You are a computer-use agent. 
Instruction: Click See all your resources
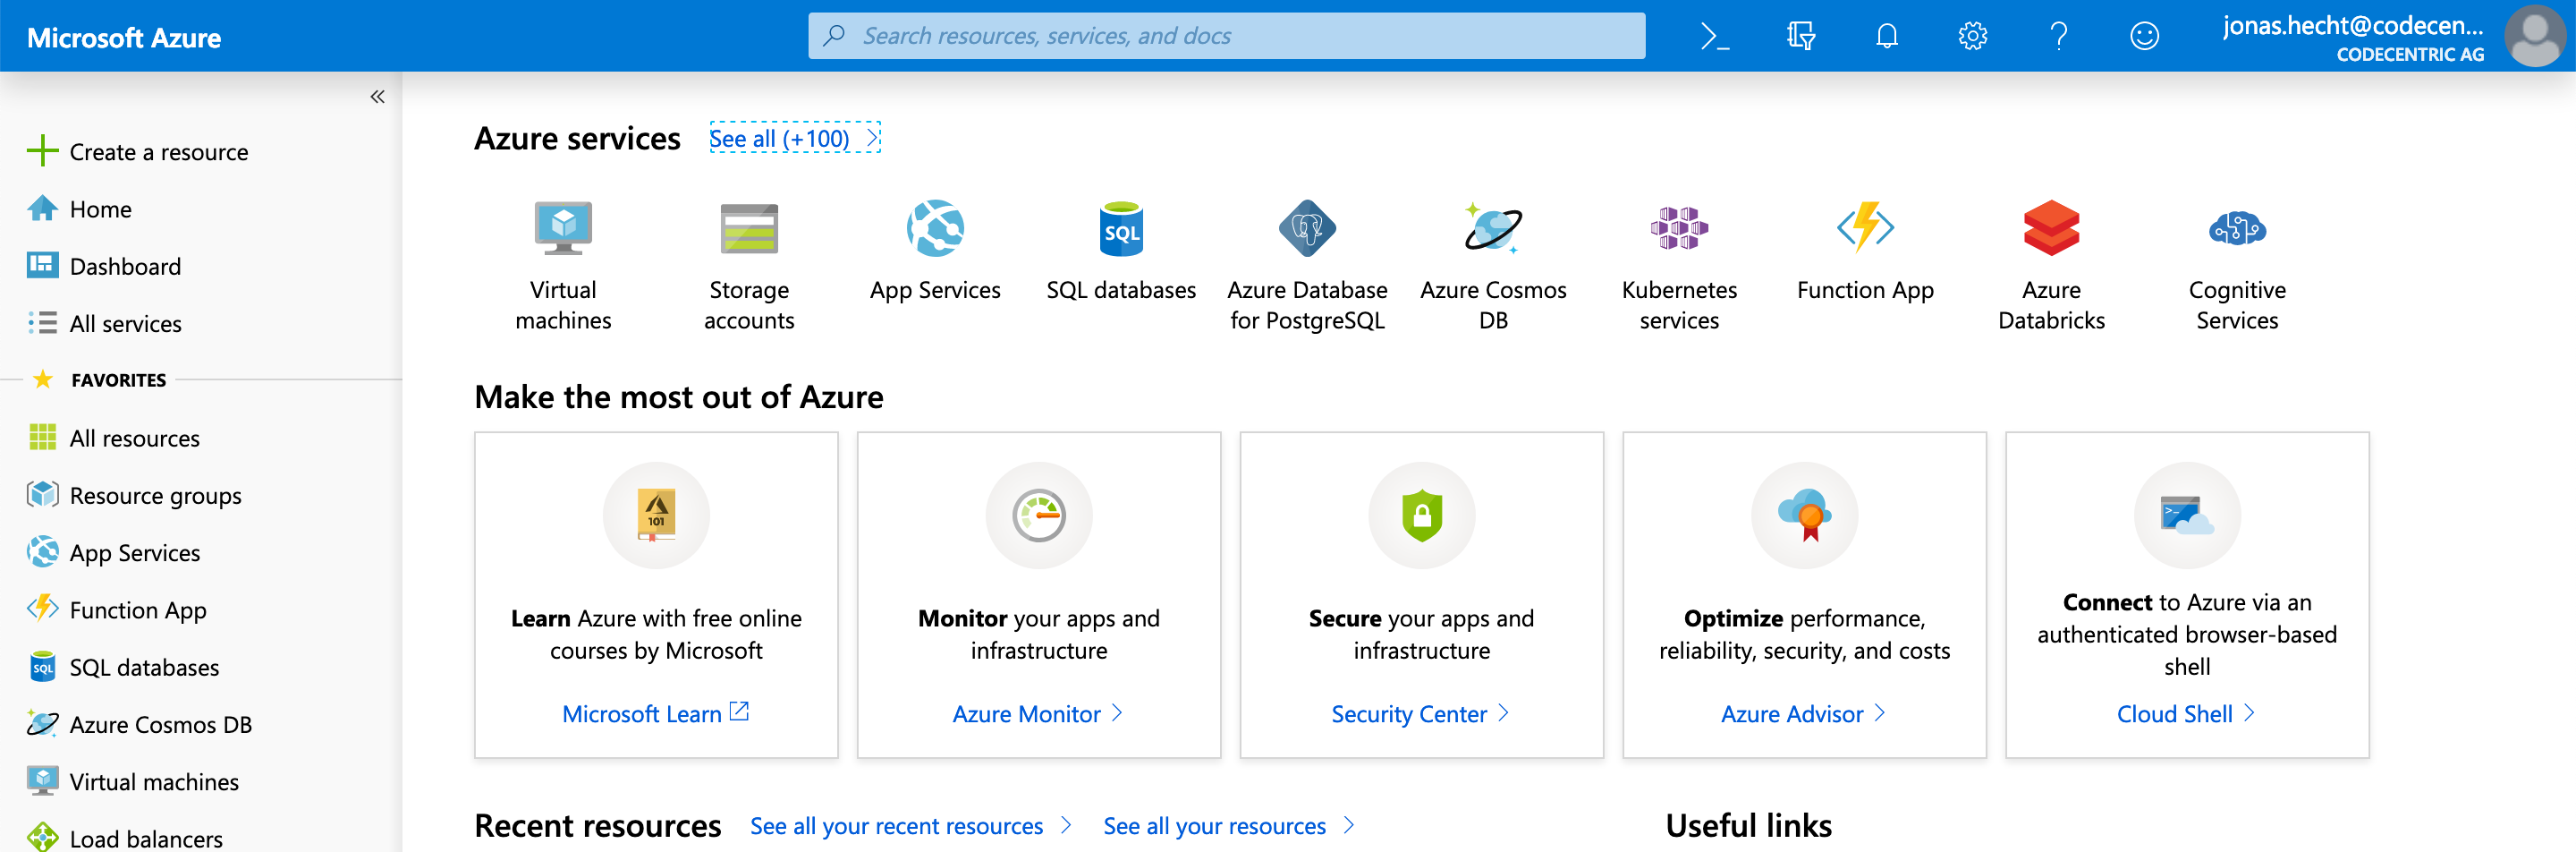coord(1229,825)
